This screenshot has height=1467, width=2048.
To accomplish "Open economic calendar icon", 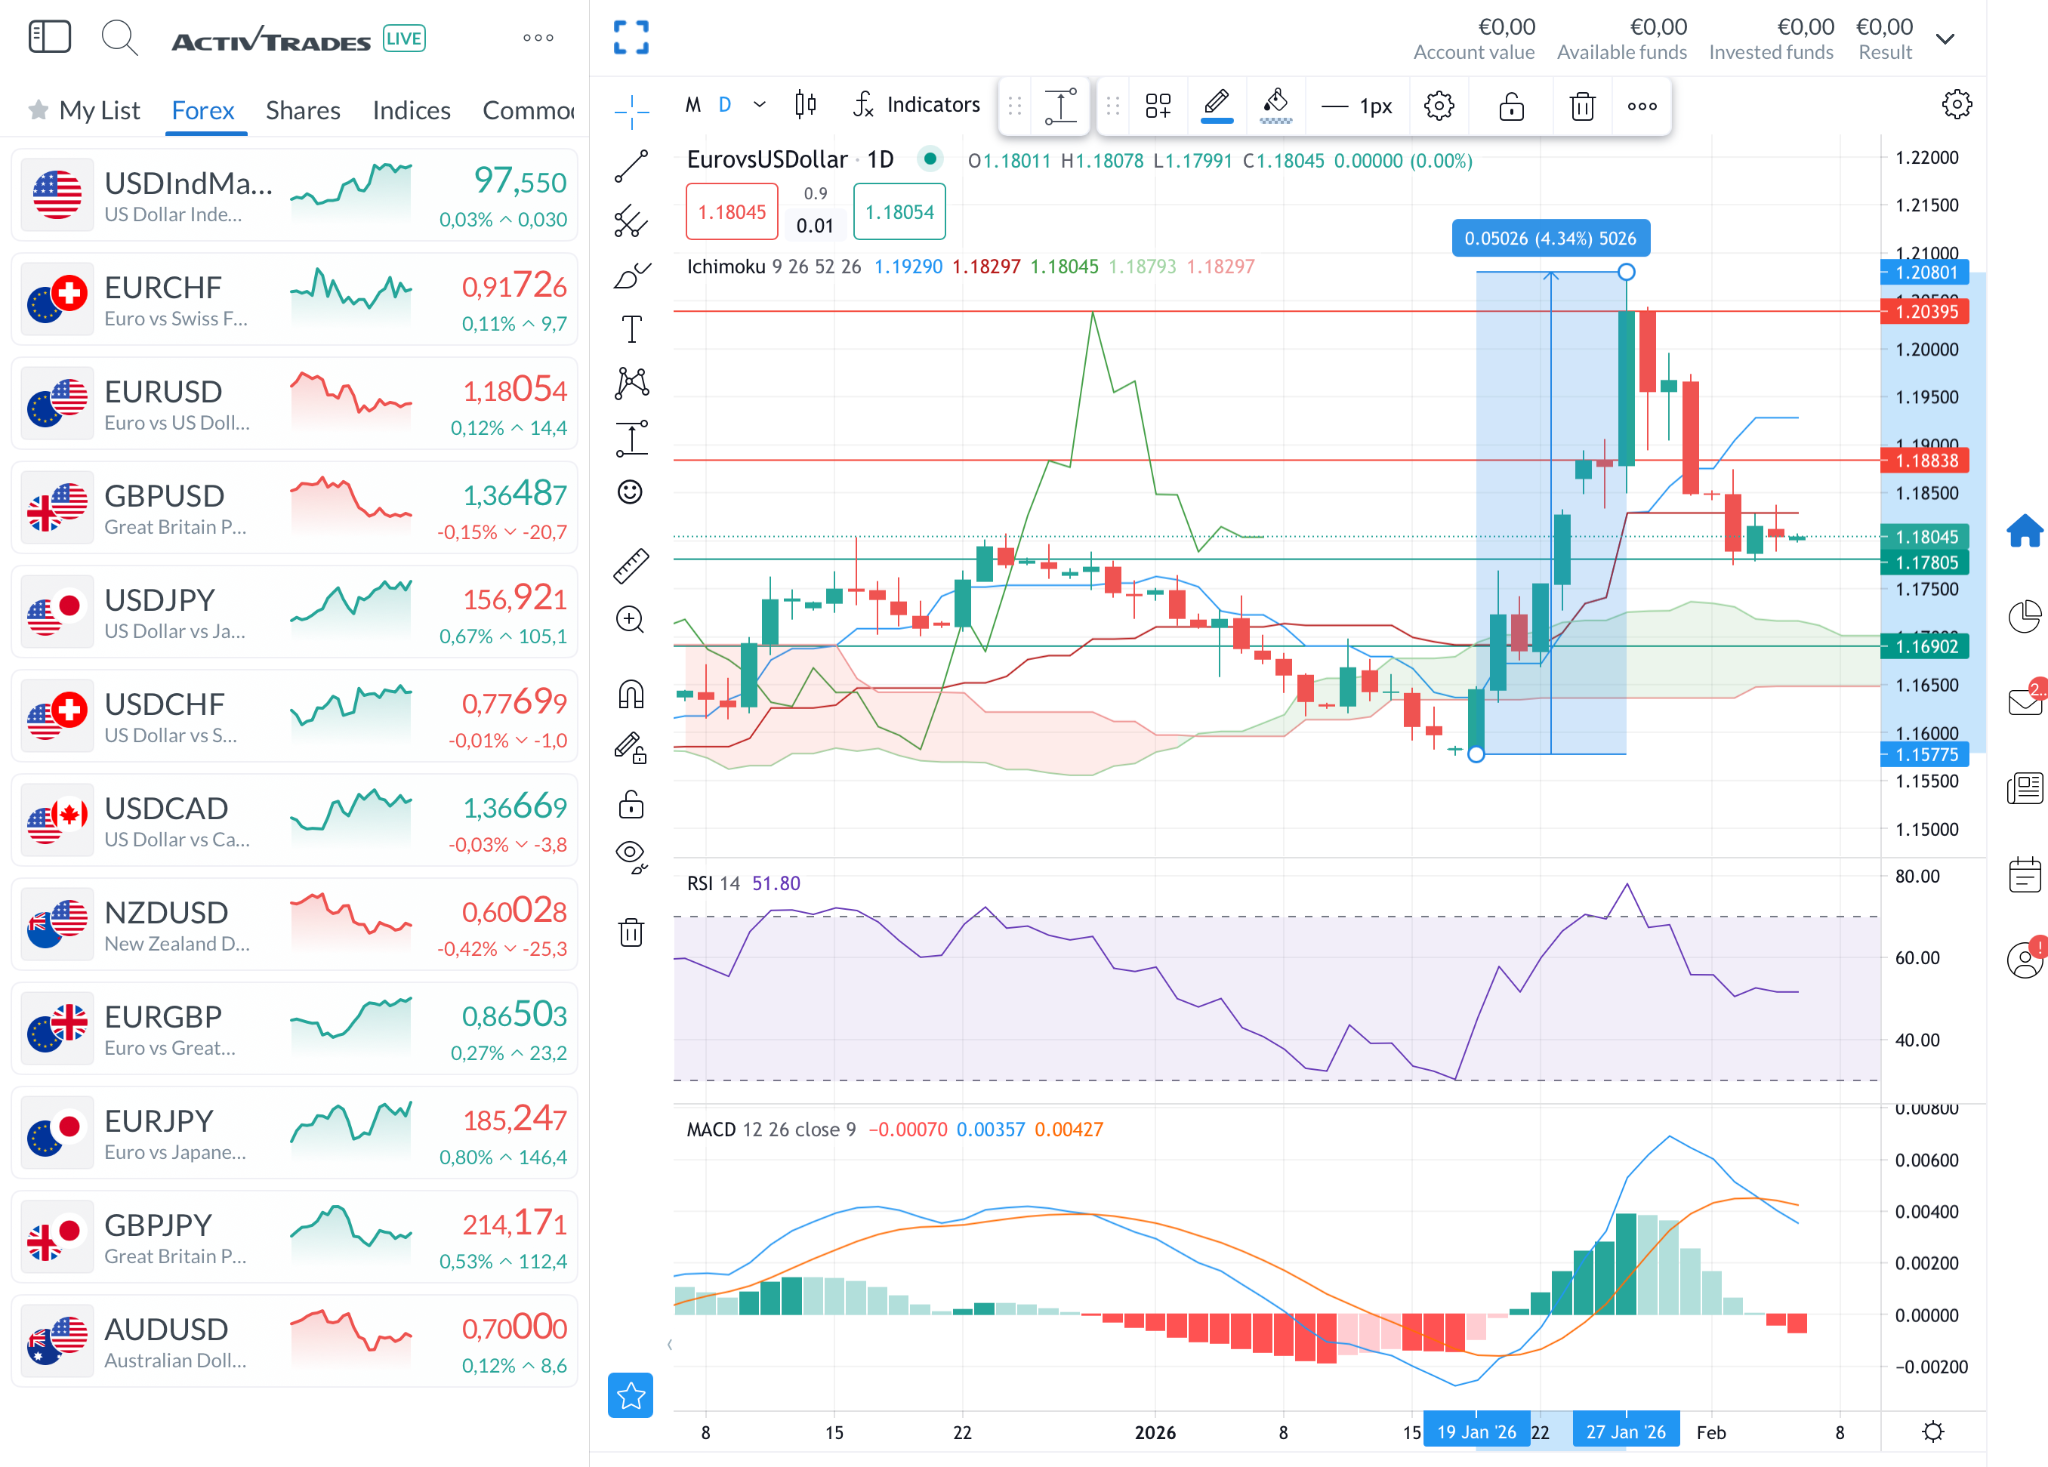I will 2025,875.
